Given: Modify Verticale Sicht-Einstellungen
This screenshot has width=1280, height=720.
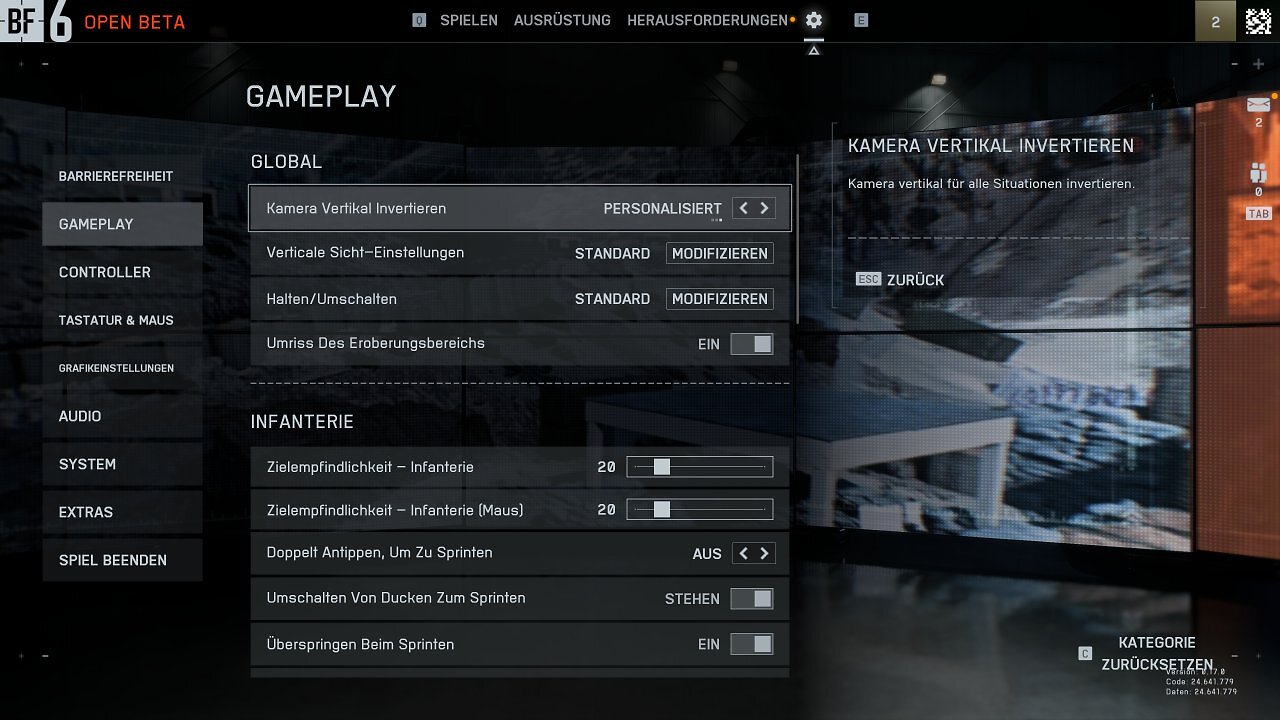Looking at the screenshot, I should (x=720, y=254).
